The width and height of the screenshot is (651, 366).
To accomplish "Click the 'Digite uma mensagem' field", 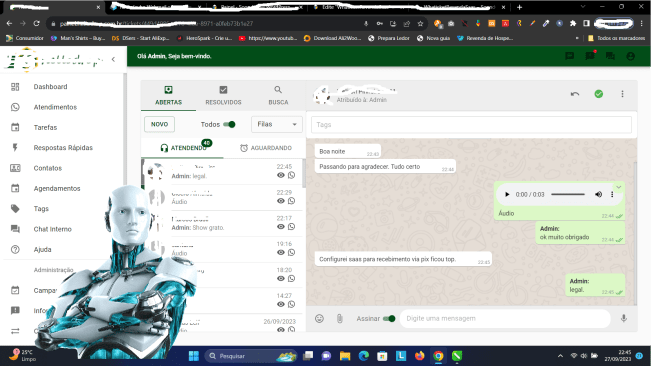I will [x=505, y=318].
